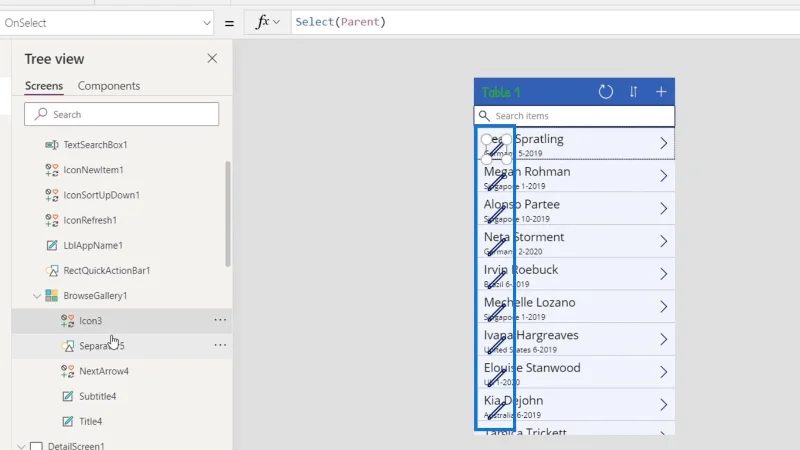Click the Title4 label icon
Viewport: 800px width, 450px height.
pos(67,421)
